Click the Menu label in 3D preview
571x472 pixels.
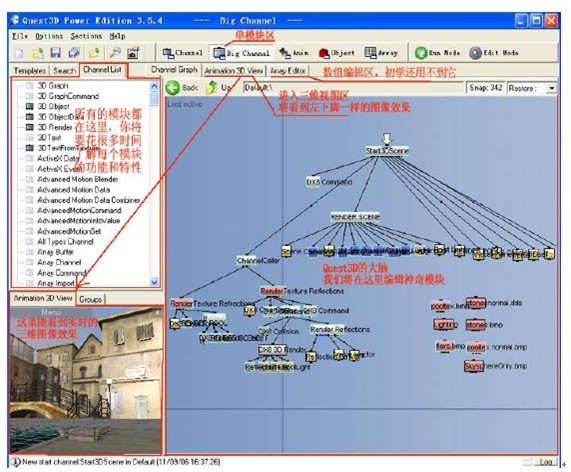point(51,312)
